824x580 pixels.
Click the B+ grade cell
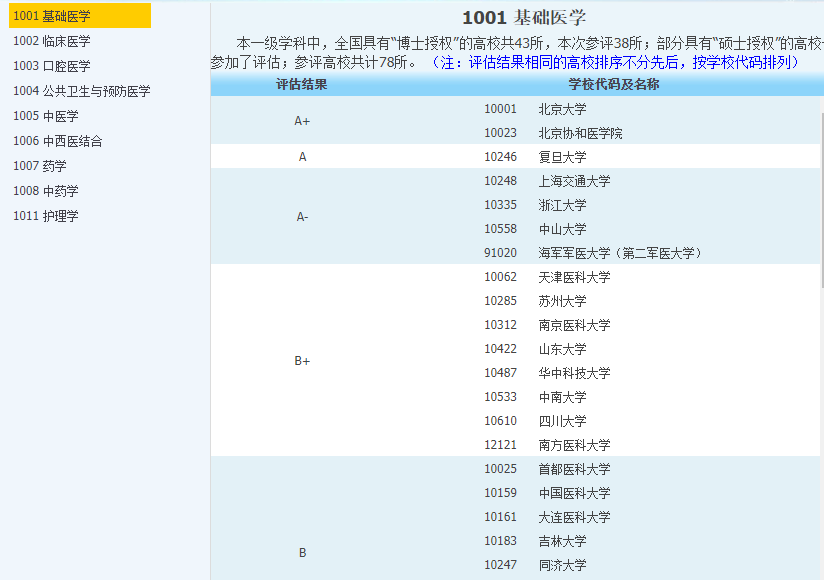302,361
